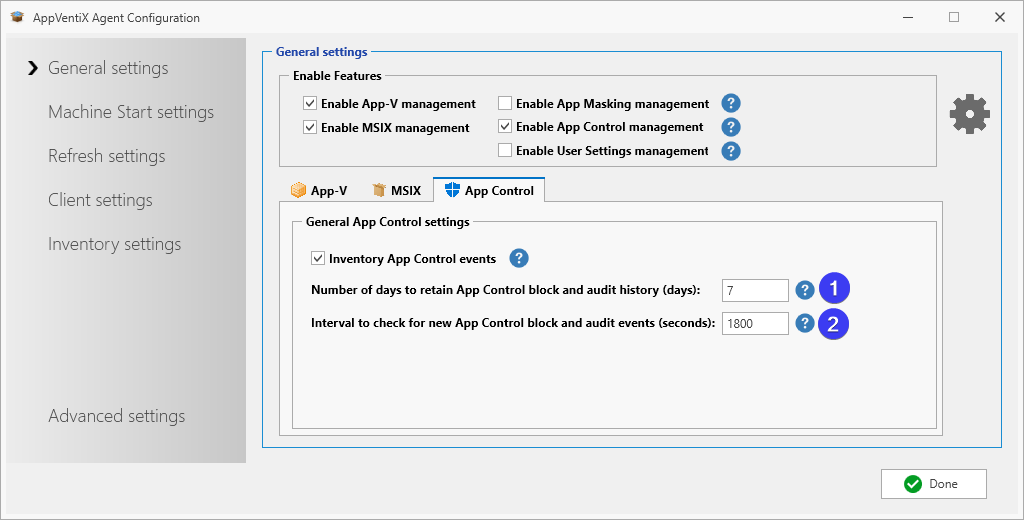Uncheck Inventory App Control events
Image resolution: width=1024 pixels, height=520 pixels.
[x=319, y=259]
